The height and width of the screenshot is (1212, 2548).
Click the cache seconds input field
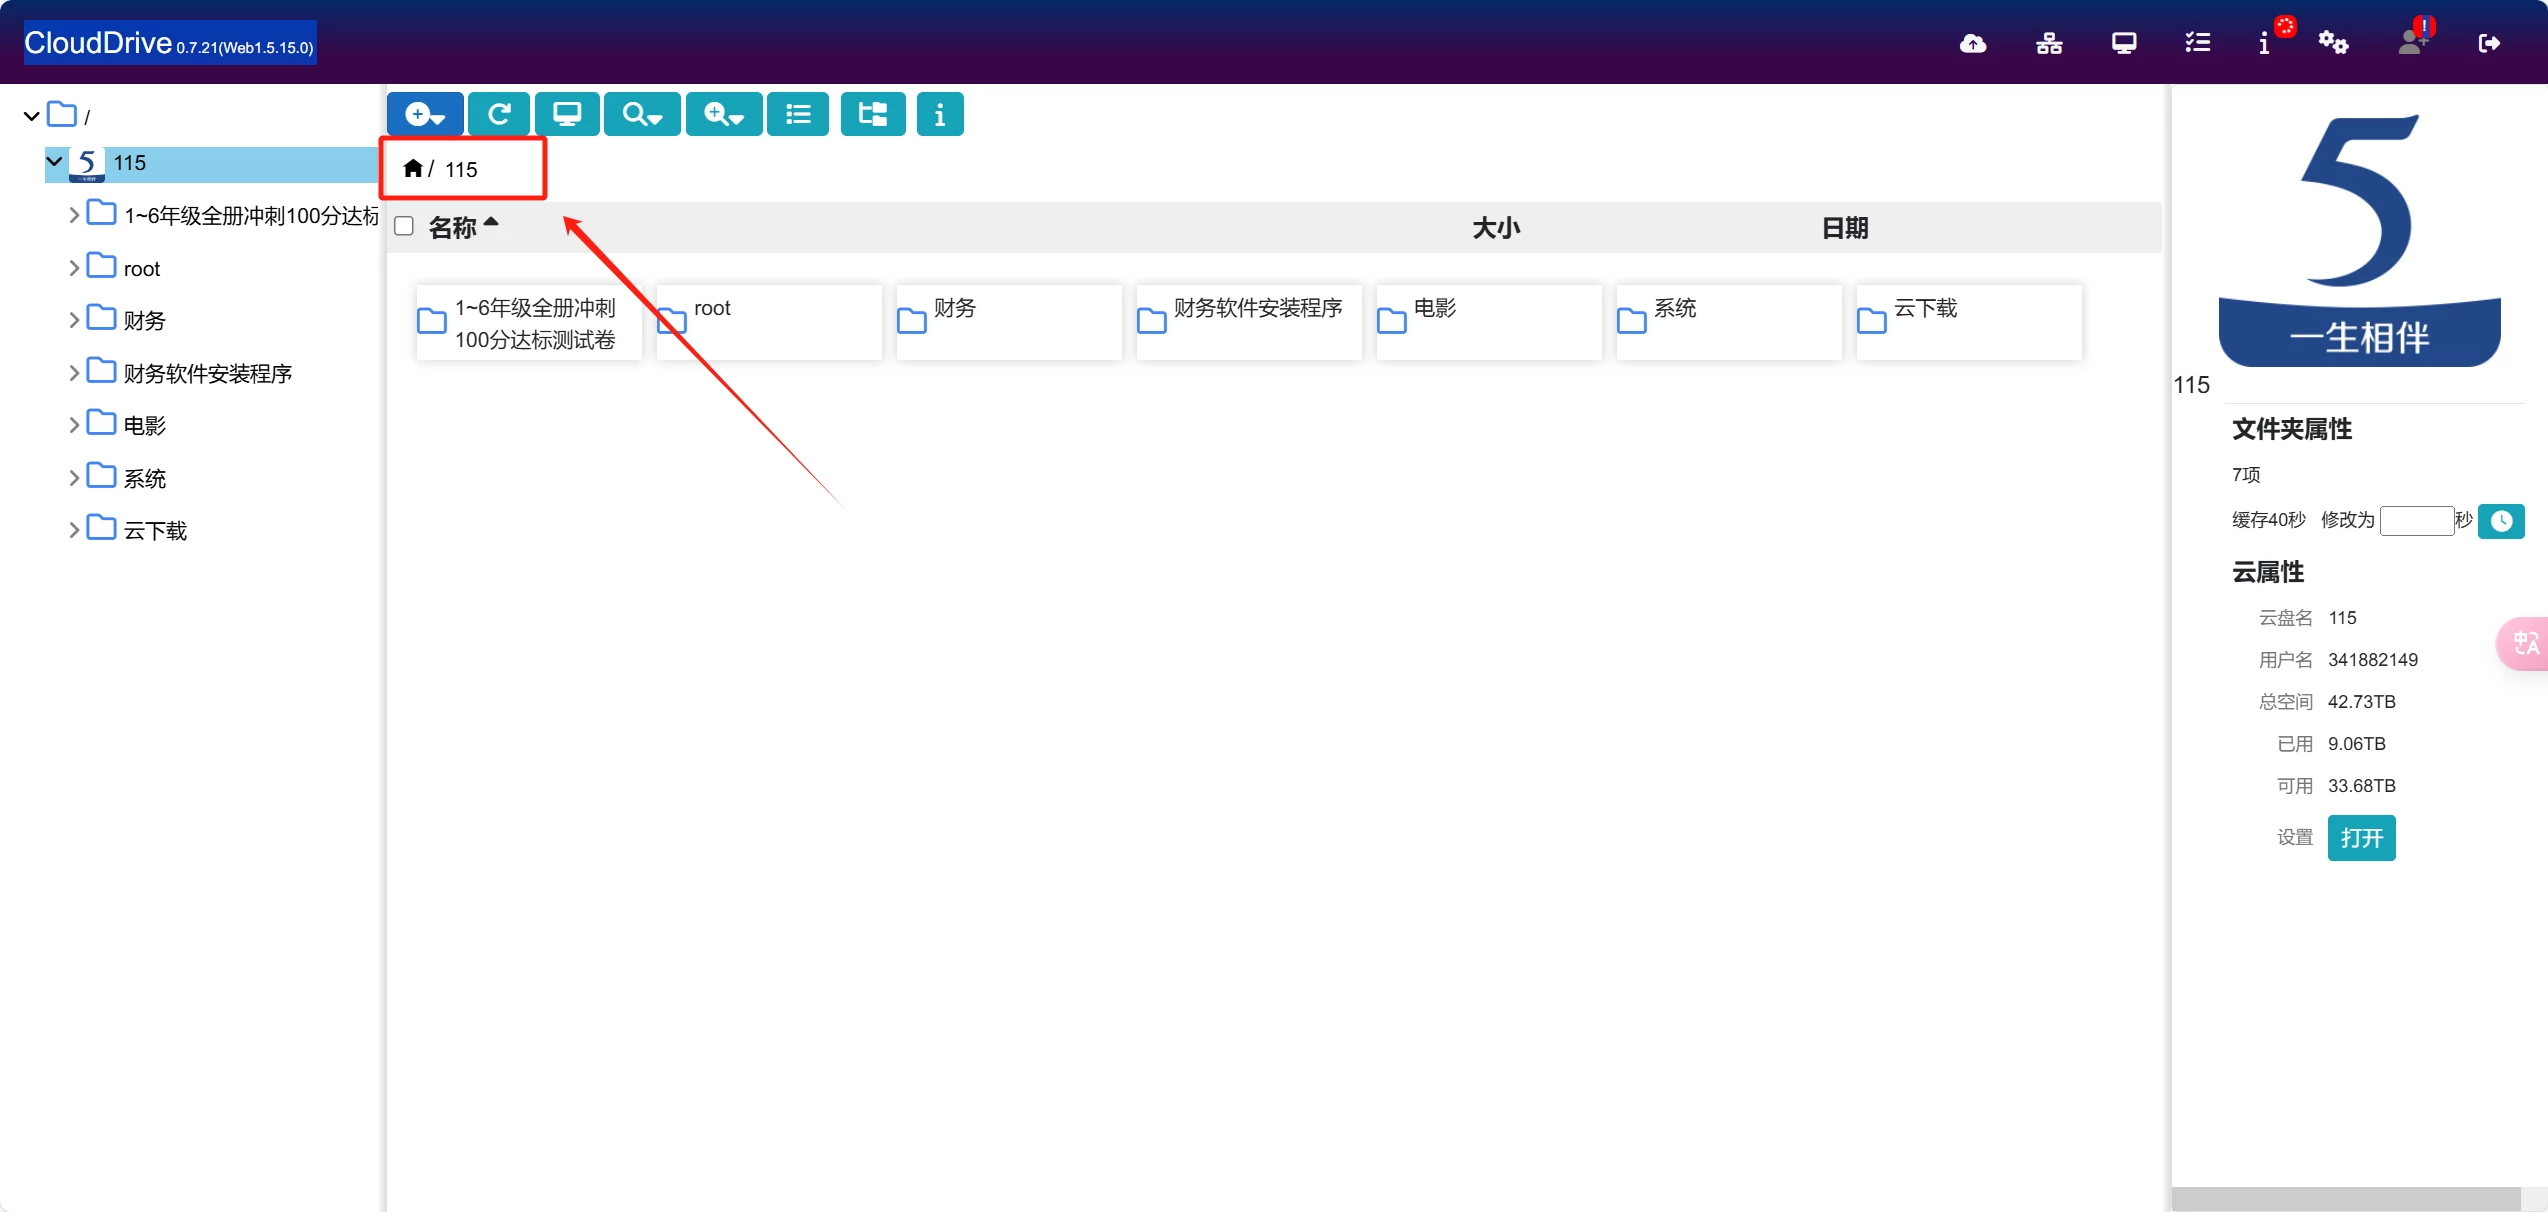pos(2416,520)
